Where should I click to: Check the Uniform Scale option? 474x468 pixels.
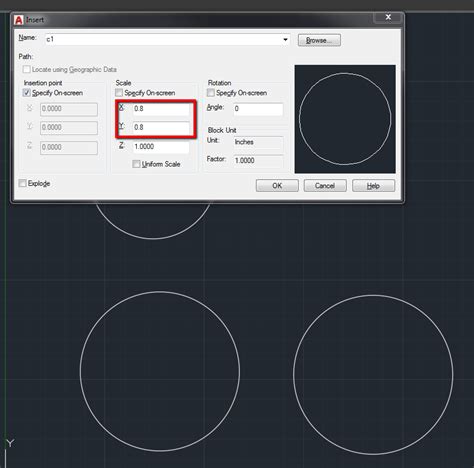136,164
